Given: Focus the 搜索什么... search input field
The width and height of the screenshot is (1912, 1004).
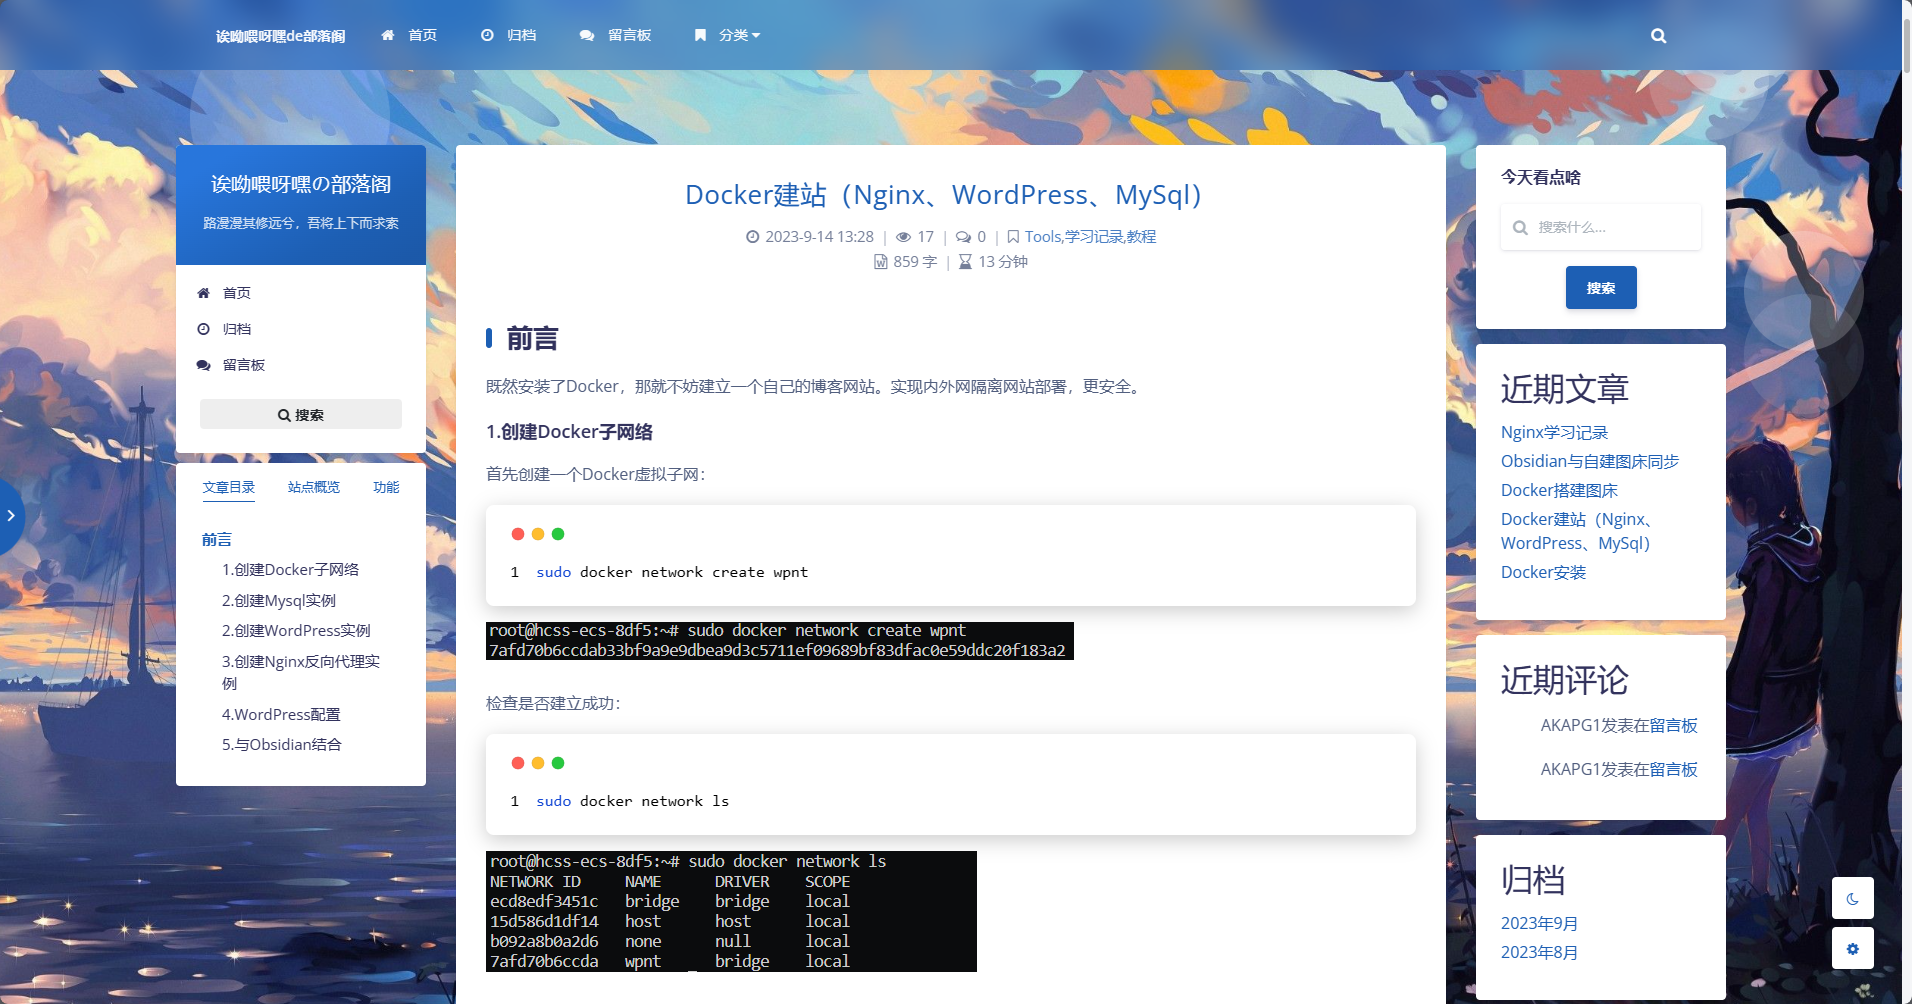Looking at the screenshot, I should (x=1600, y=227).
